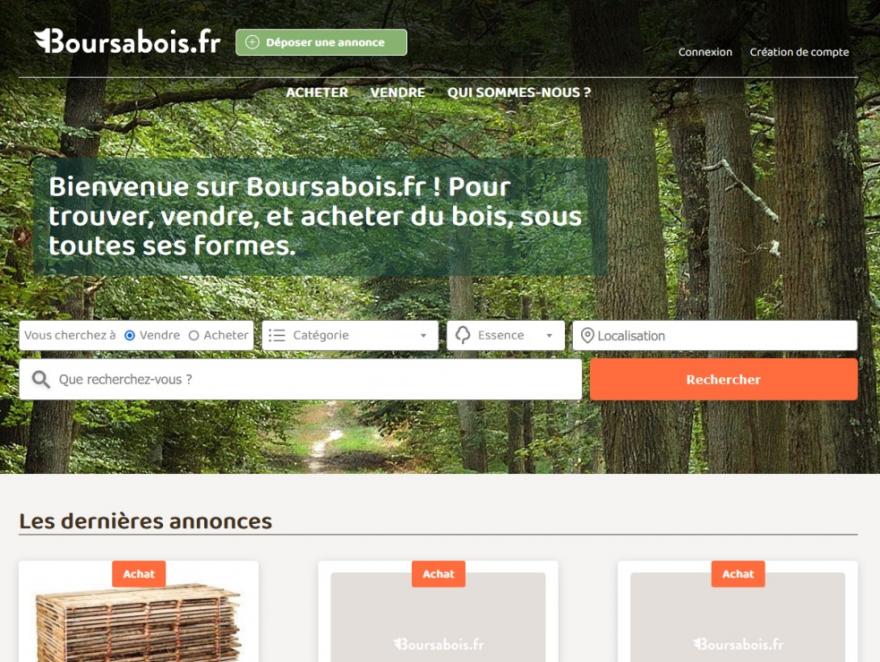Click the location pin icon in Localisation
Image resolution: width=880 pixels, height=662 pixels.
[587, 335]
